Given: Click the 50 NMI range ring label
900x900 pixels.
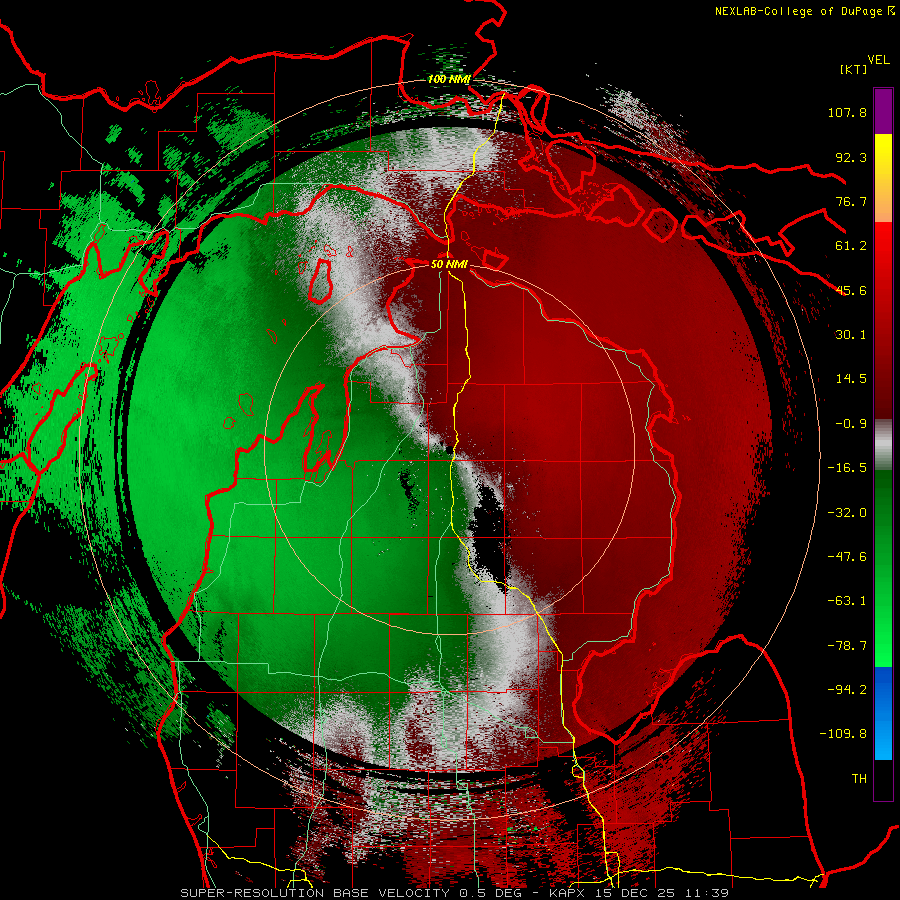Looking at the screenshot, I should [449, 264].
